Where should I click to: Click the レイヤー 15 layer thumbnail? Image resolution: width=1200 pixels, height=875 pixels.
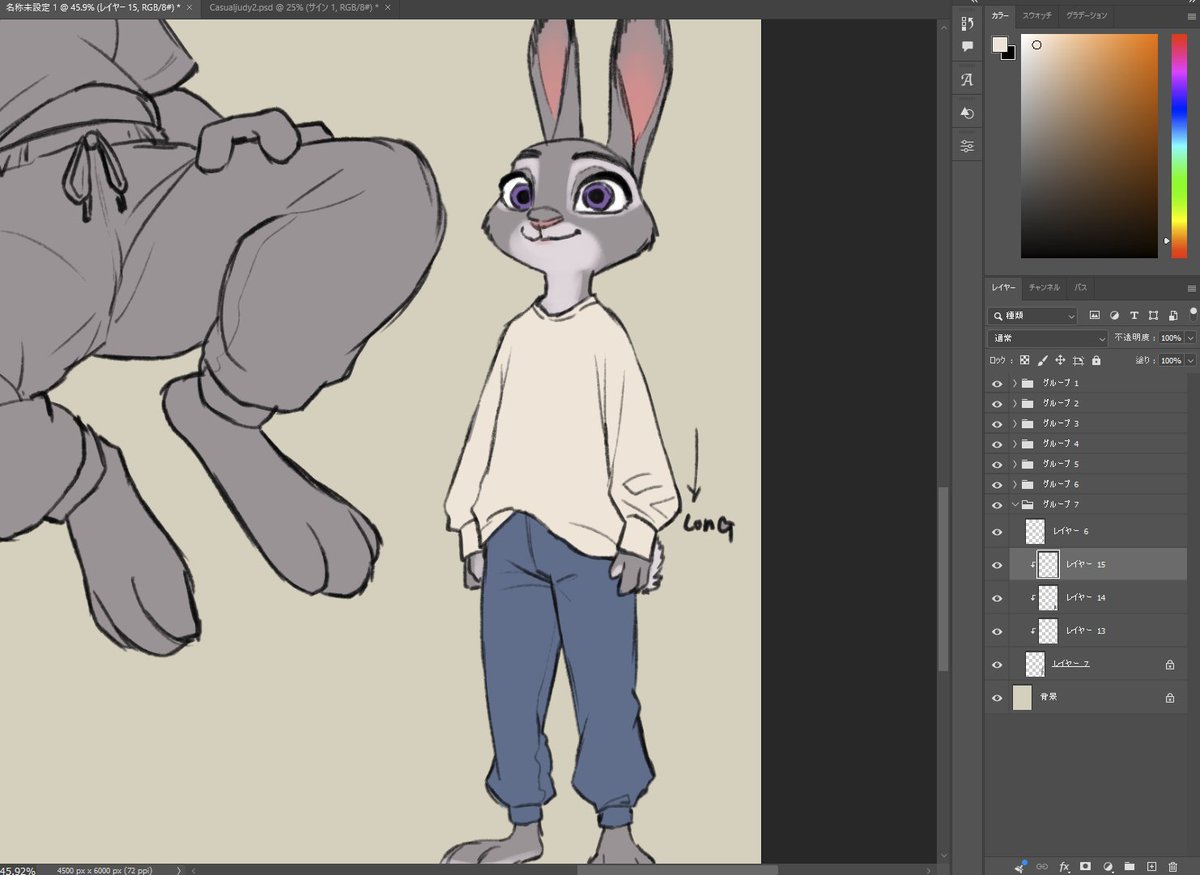tap(1048, 565)
